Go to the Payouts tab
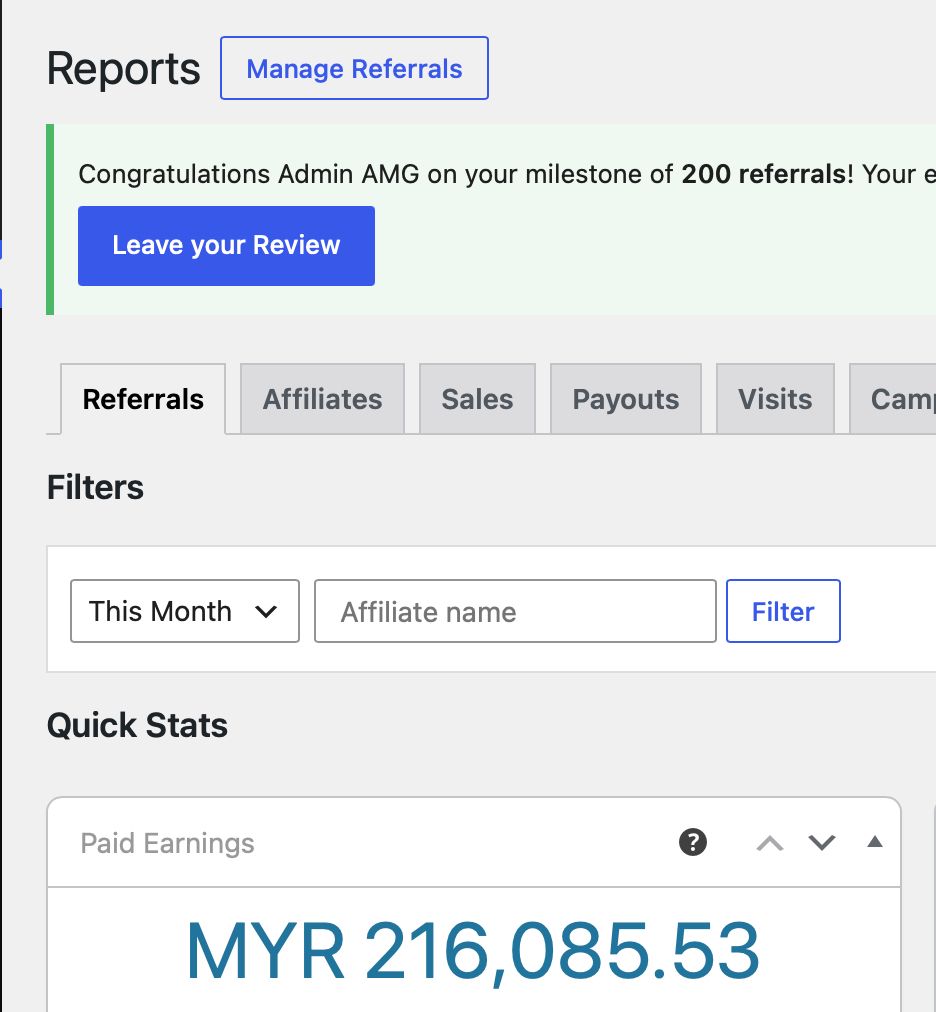 pos(626,399)
